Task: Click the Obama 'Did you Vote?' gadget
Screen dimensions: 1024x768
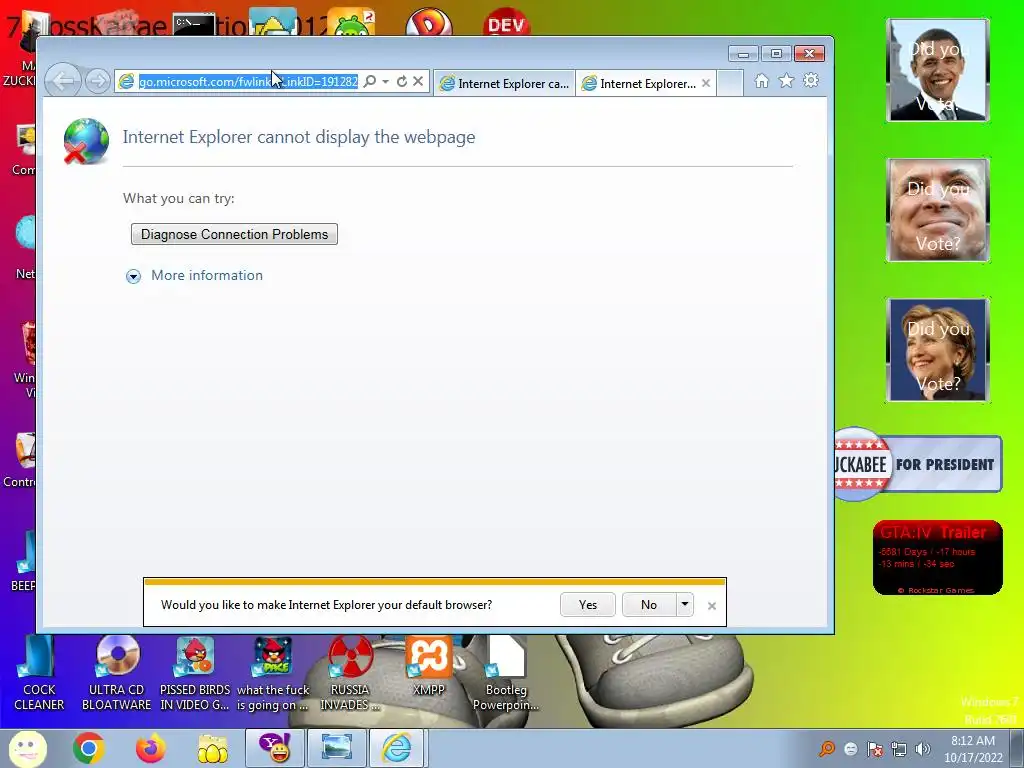Action: click(x=938, y=71)
